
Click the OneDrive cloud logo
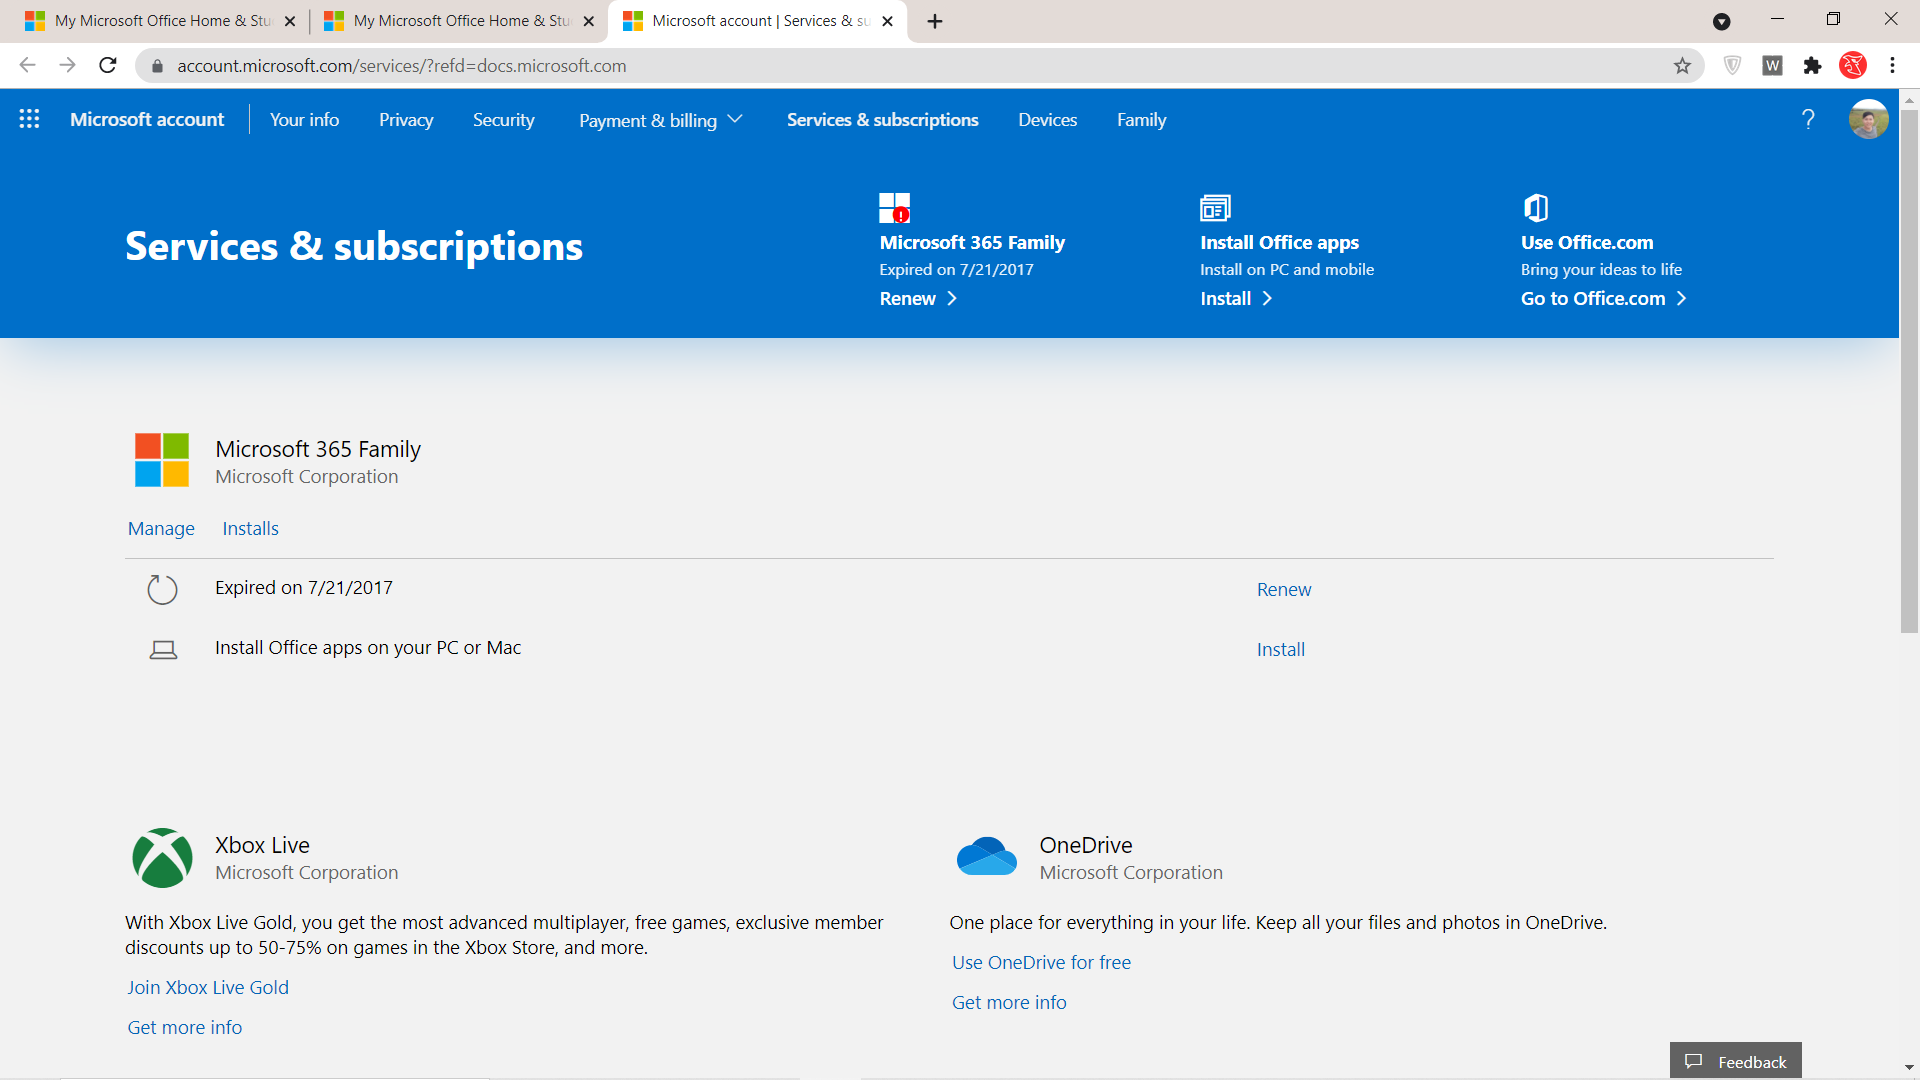tap(986, 858)
